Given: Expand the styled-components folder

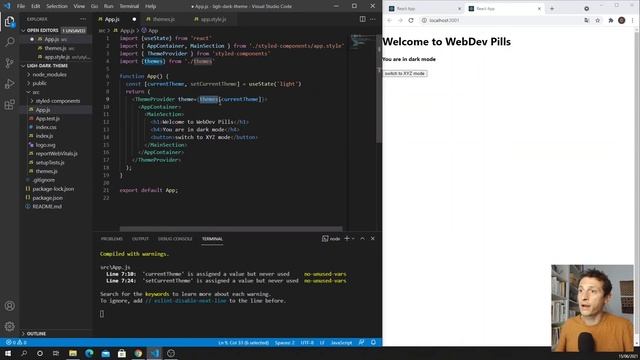Looking at the screenshot, I should pos(58,101).
